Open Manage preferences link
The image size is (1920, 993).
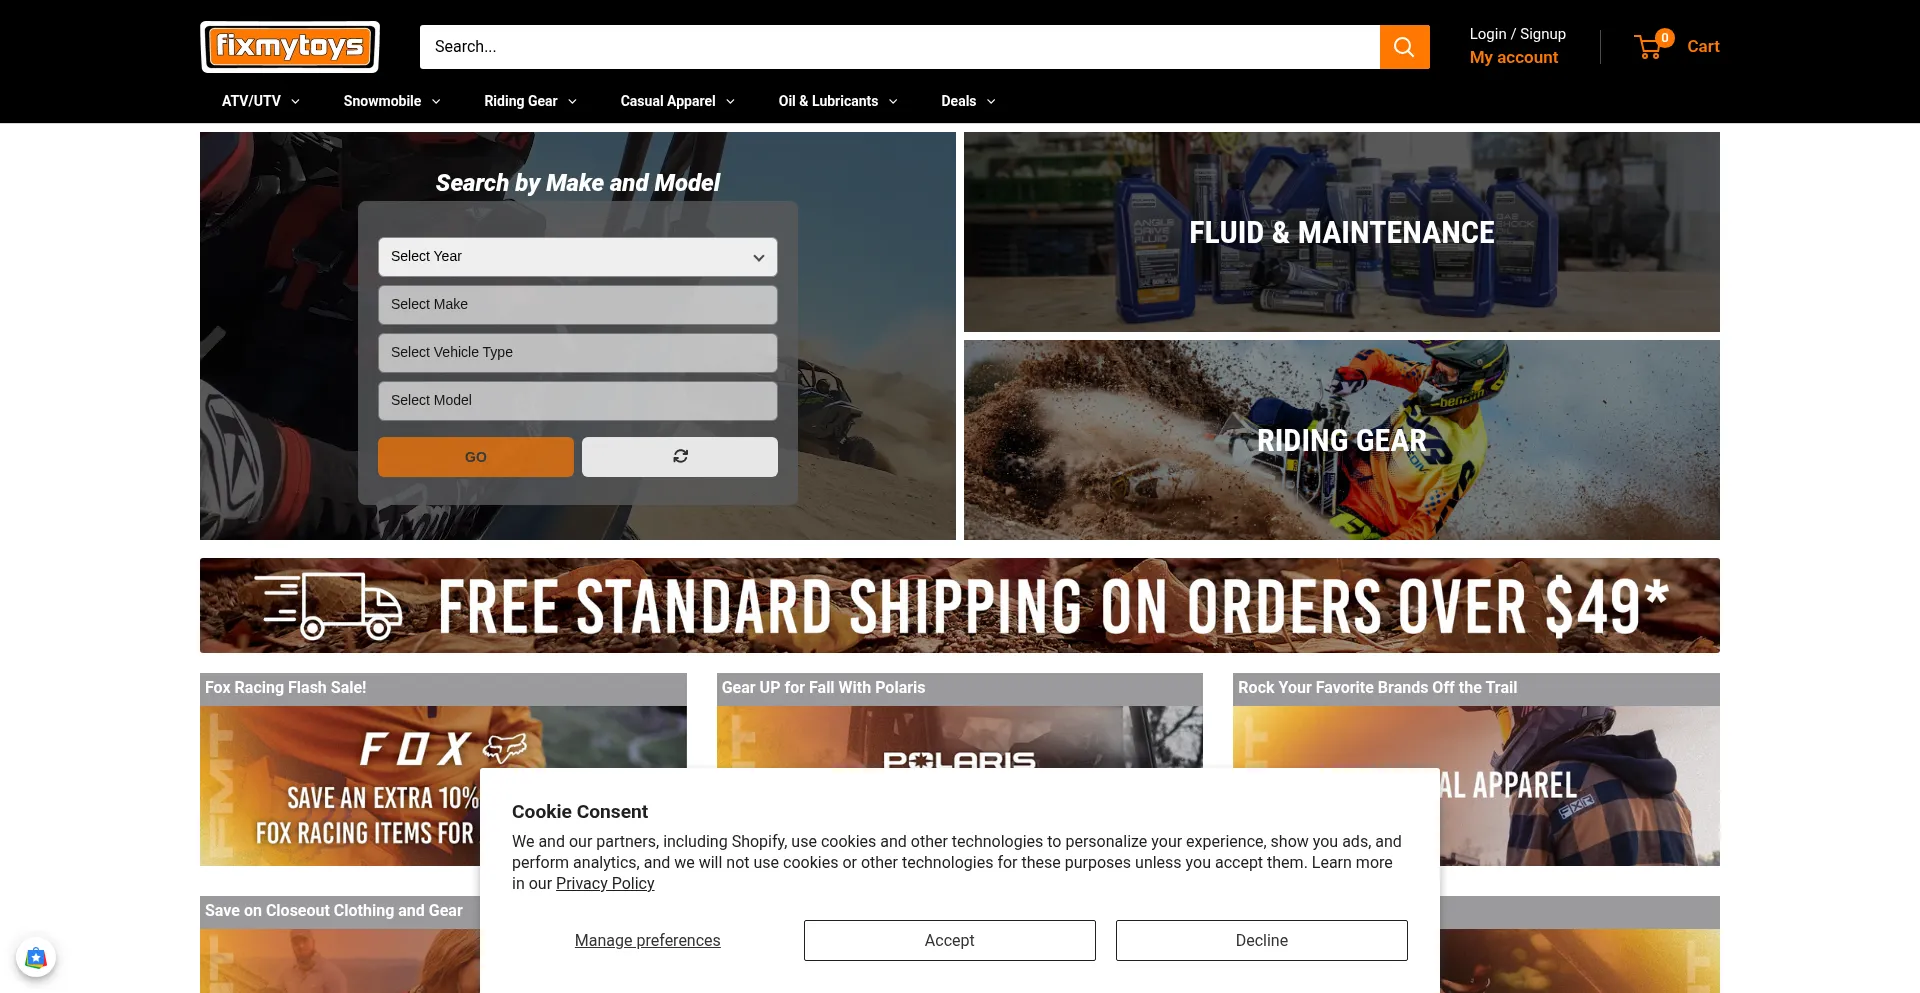point(648,941)
